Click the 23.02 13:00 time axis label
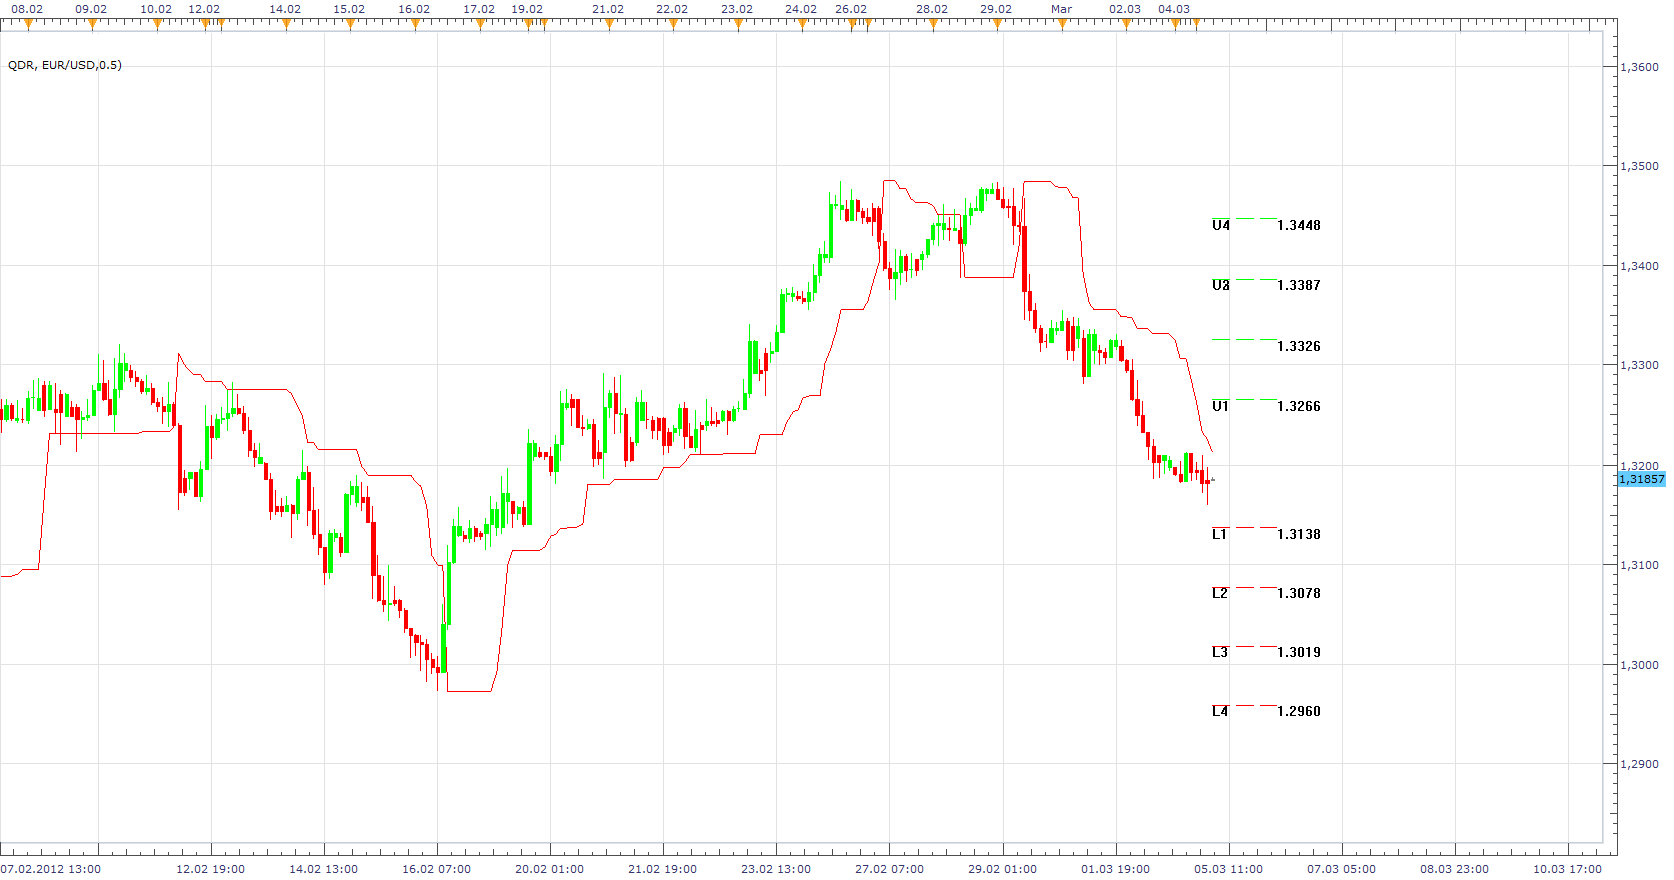 (776, 869)
